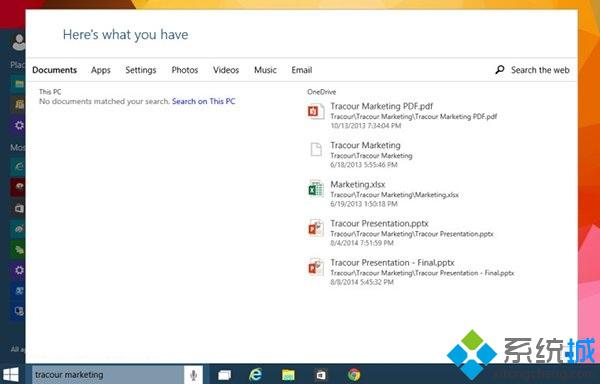Screen dimensions: 600x384
Task: Switch to the Email tab
Action: coord(302,70)
